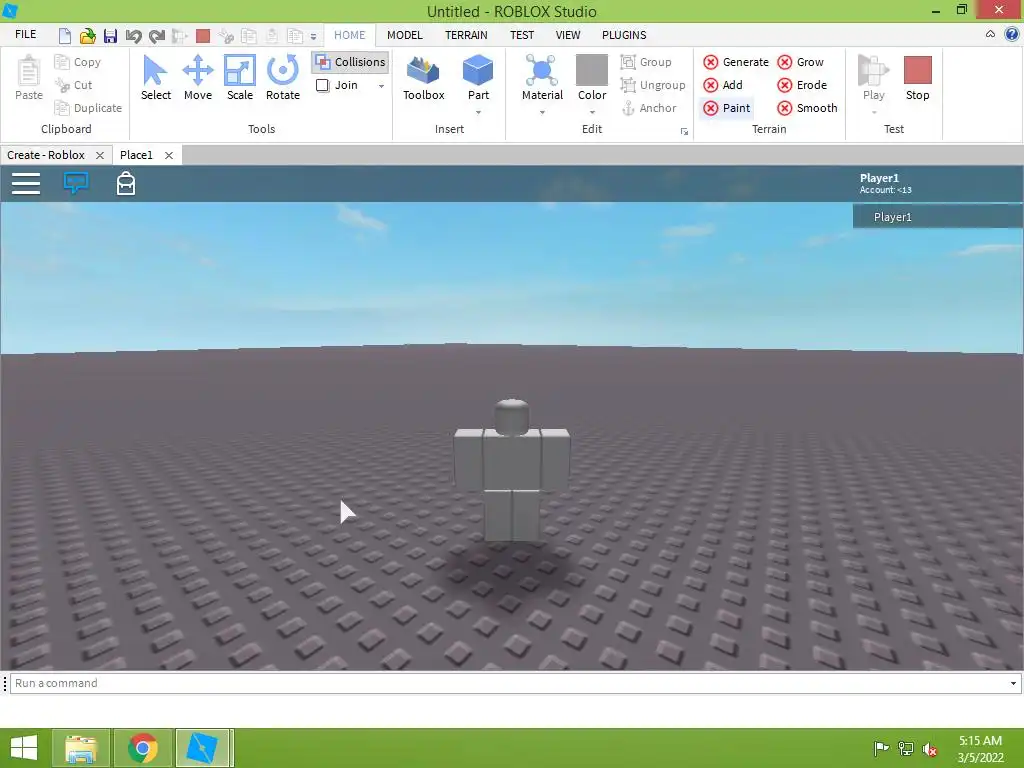This screenshot has width=1024, height=768.
Task: Click Duplicate in the Clipboard group
Action: pyautogui.click(x=88, y=108)
